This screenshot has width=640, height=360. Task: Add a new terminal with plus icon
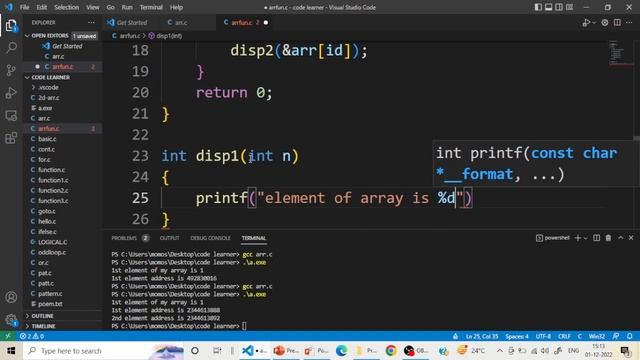(578, 238)
